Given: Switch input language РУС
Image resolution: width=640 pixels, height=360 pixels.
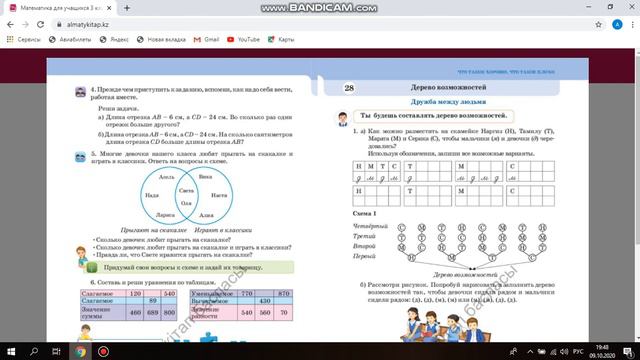Looking at the screenshot, I should tap(578, 351).
